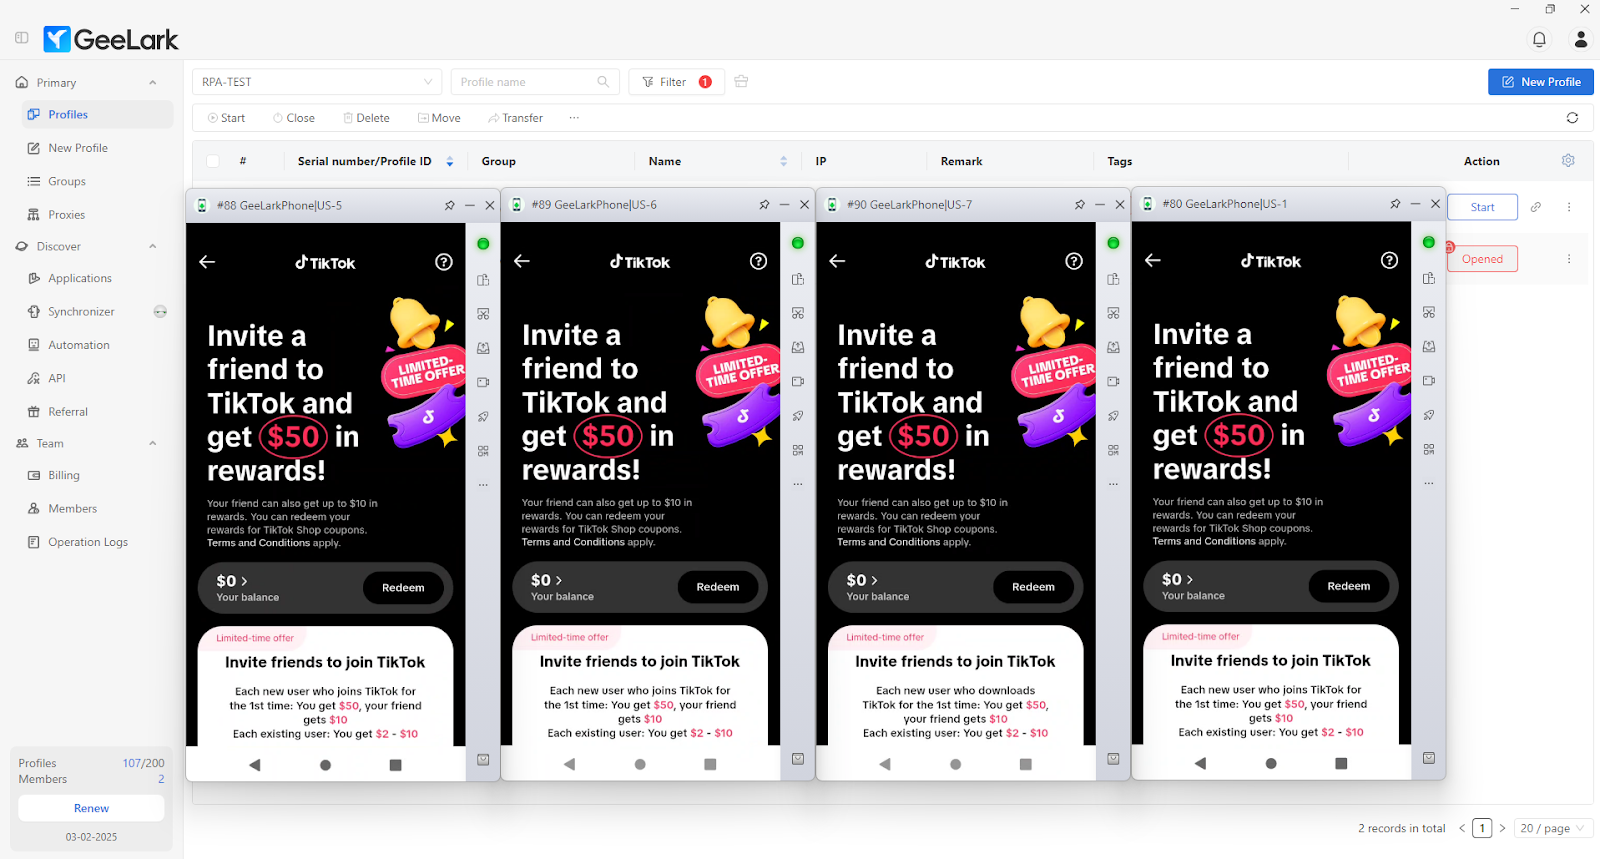Pin the #90 GeeLarkPhone|US-7 window
The height and width of the screenshot is (859, 1600).
tap(1080, 204)
